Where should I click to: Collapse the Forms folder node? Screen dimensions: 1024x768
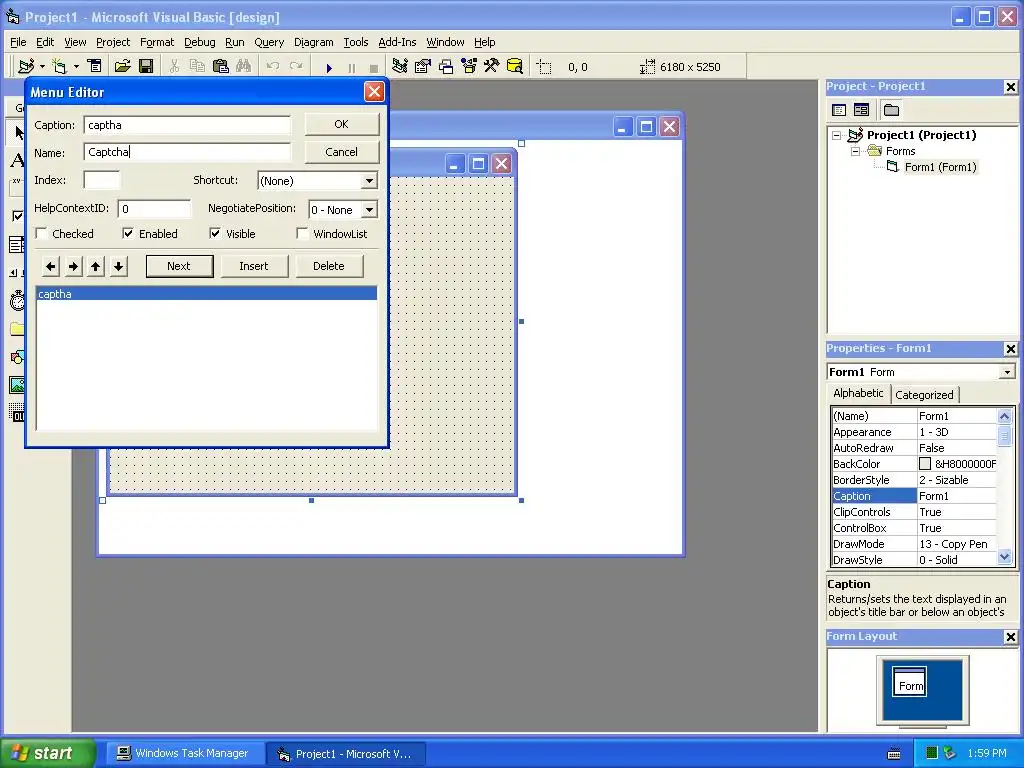855,151
